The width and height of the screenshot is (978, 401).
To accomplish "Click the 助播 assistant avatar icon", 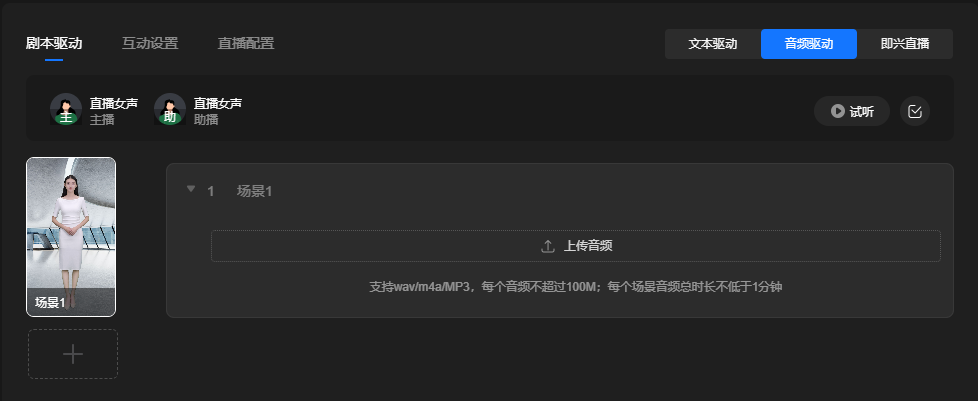I will [170, 109].
